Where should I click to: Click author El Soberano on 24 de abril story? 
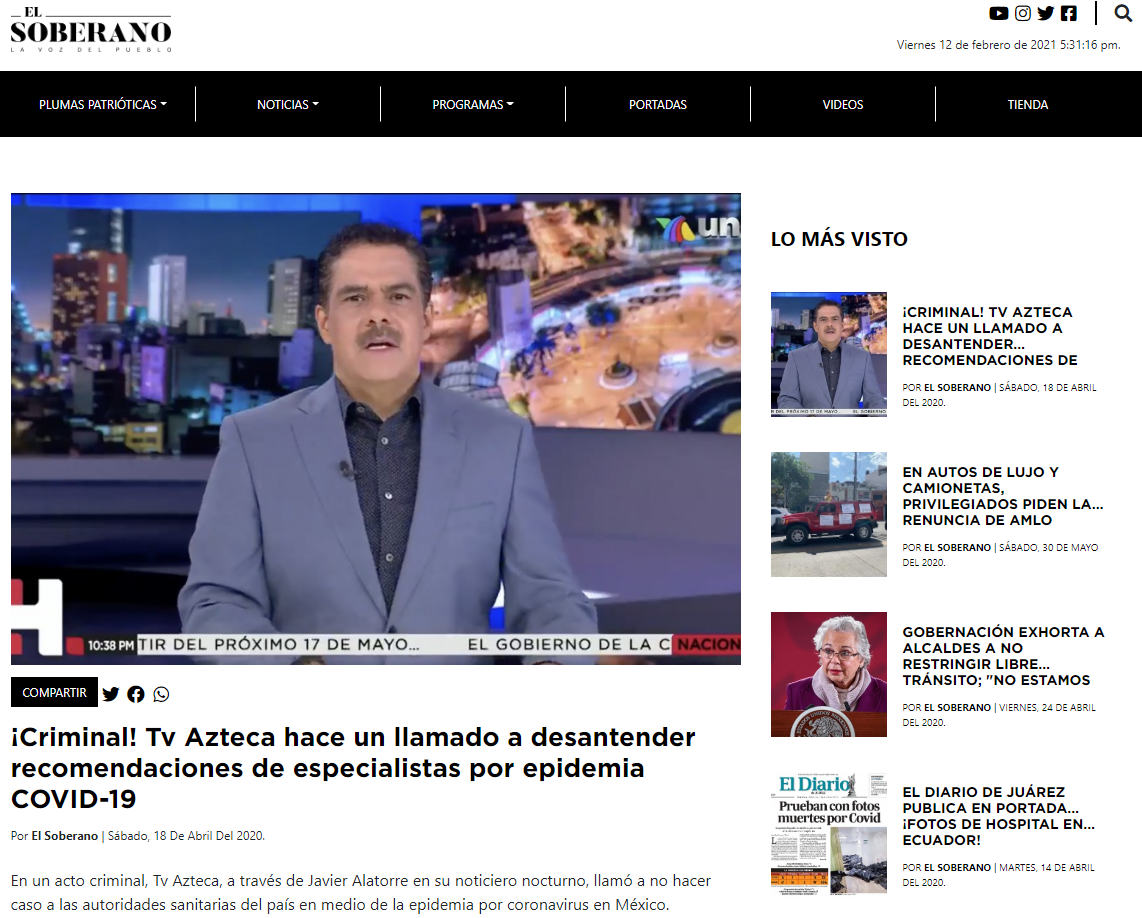click(957, 707)
